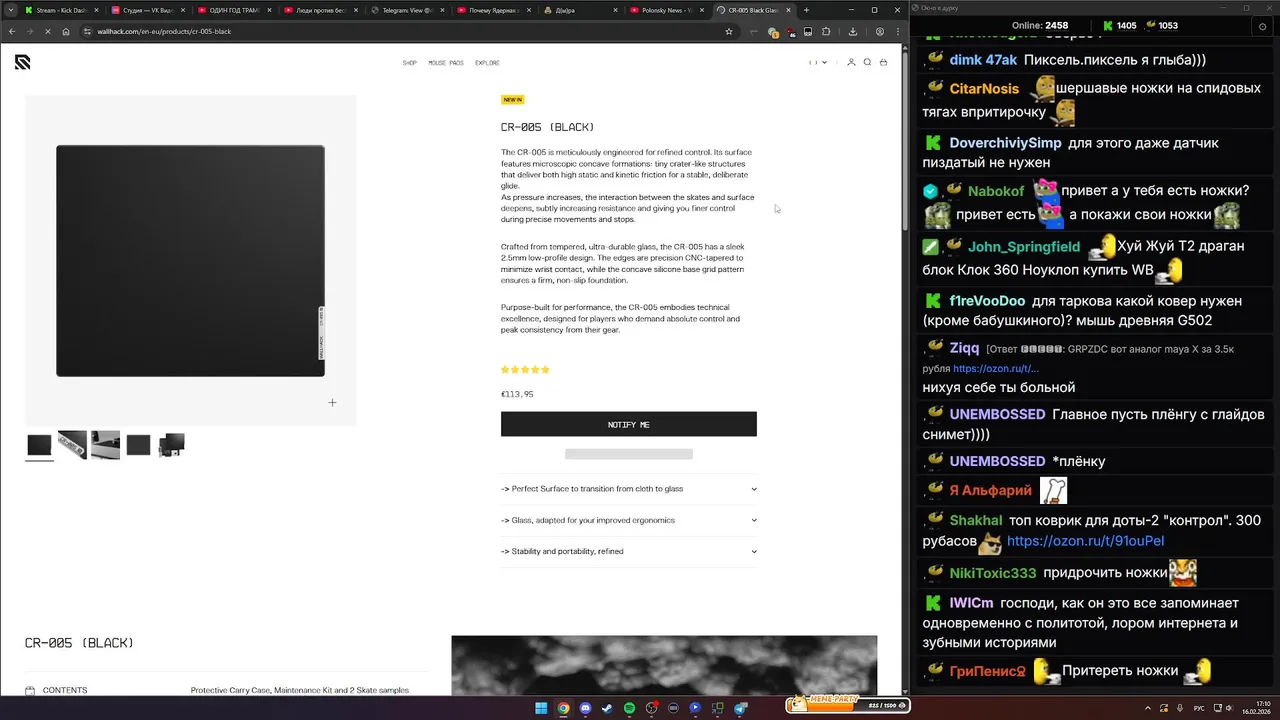Open Chrome from the taskbar

tap(563, 708)
